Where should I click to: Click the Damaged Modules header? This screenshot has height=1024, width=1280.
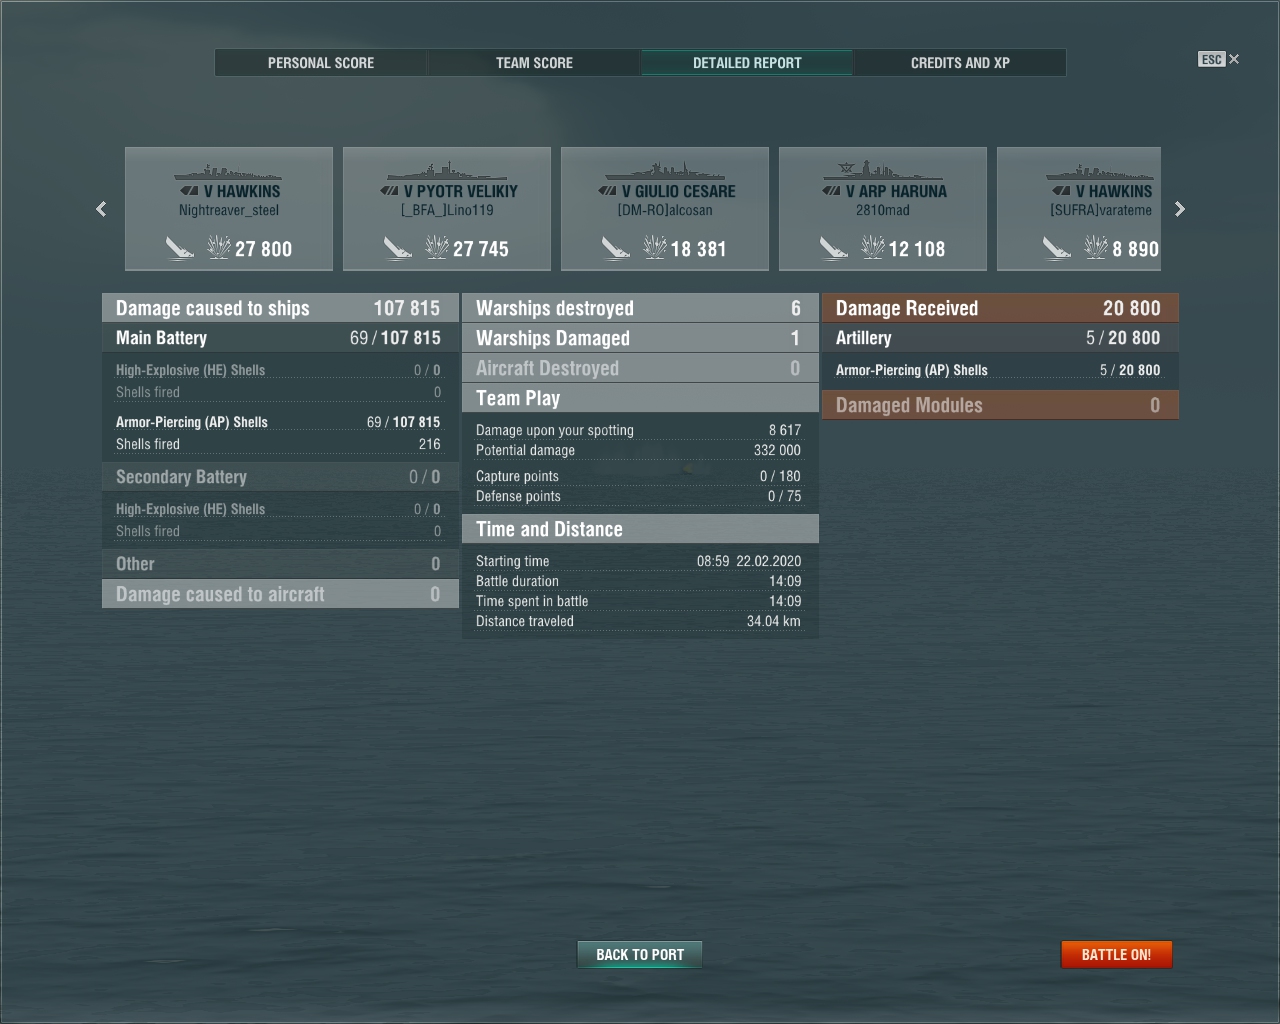pos(1000,405)
